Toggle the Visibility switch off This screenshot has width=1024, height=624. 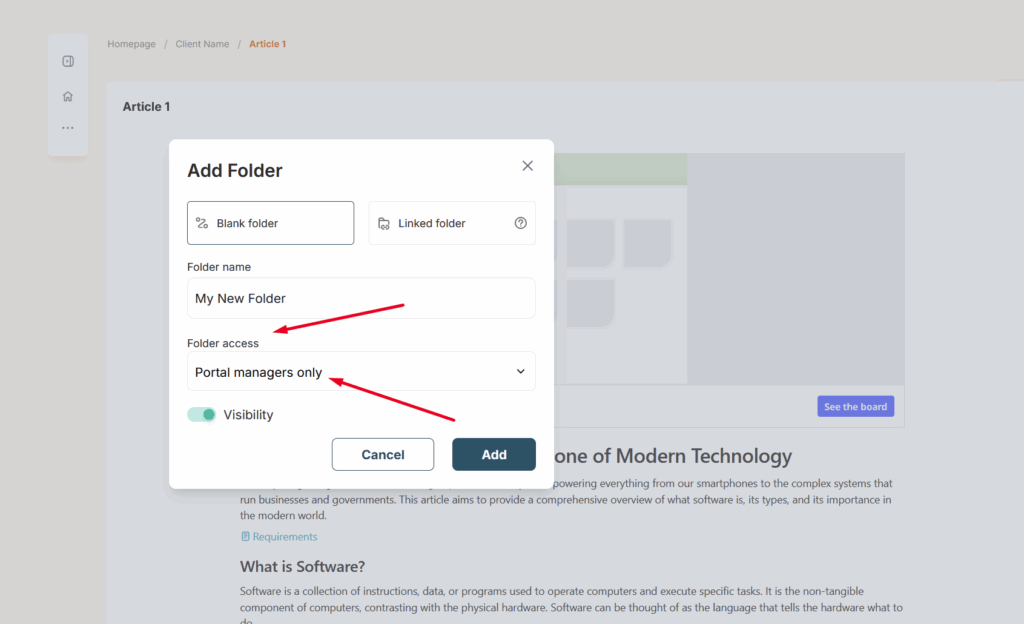(x=202, y=415)
